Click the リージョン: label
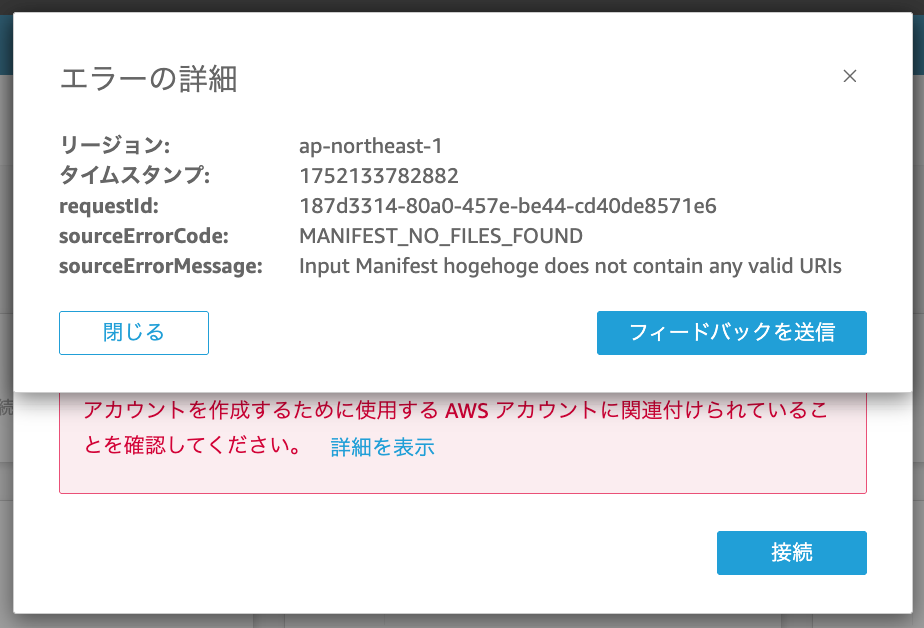 tap(114, 146)
